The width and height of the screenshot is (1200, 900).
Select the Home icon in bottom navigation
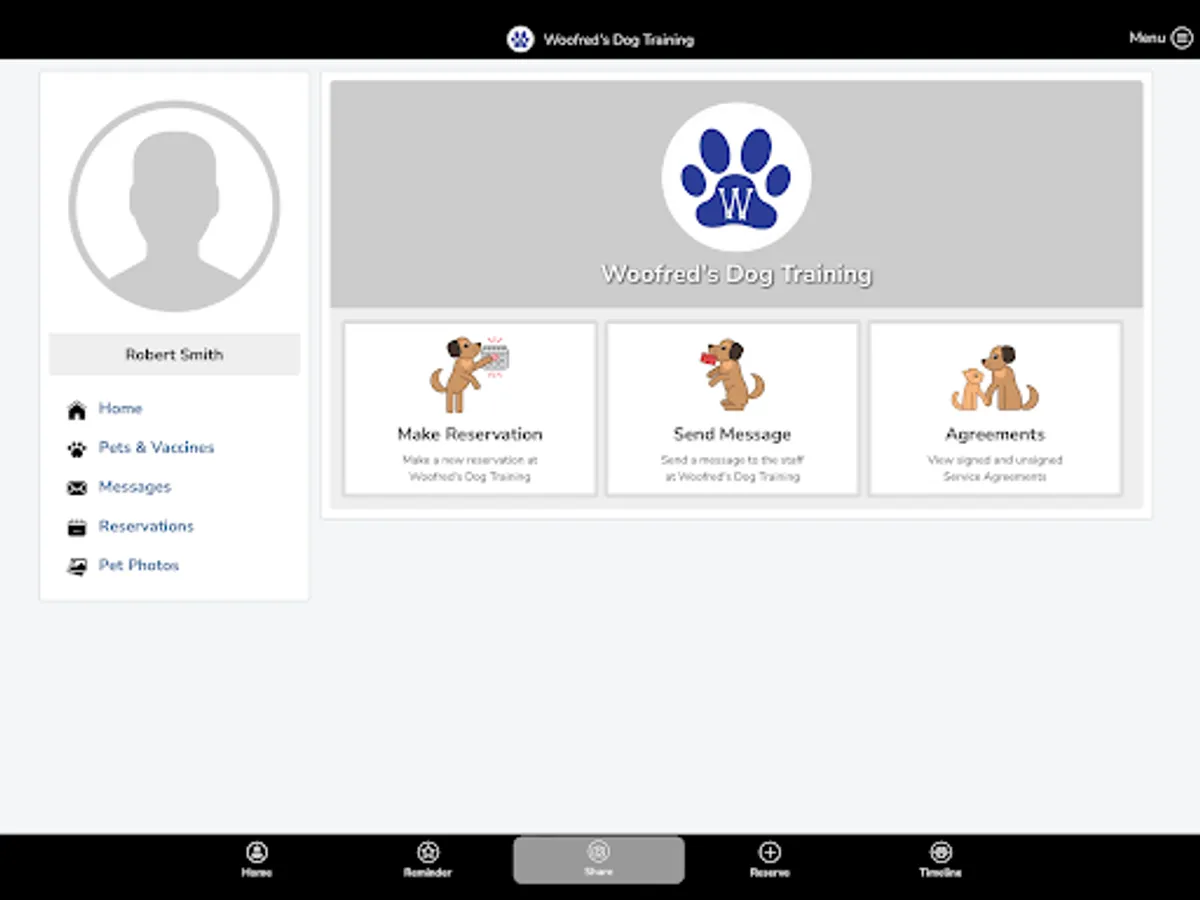click(x=257, y=852)
